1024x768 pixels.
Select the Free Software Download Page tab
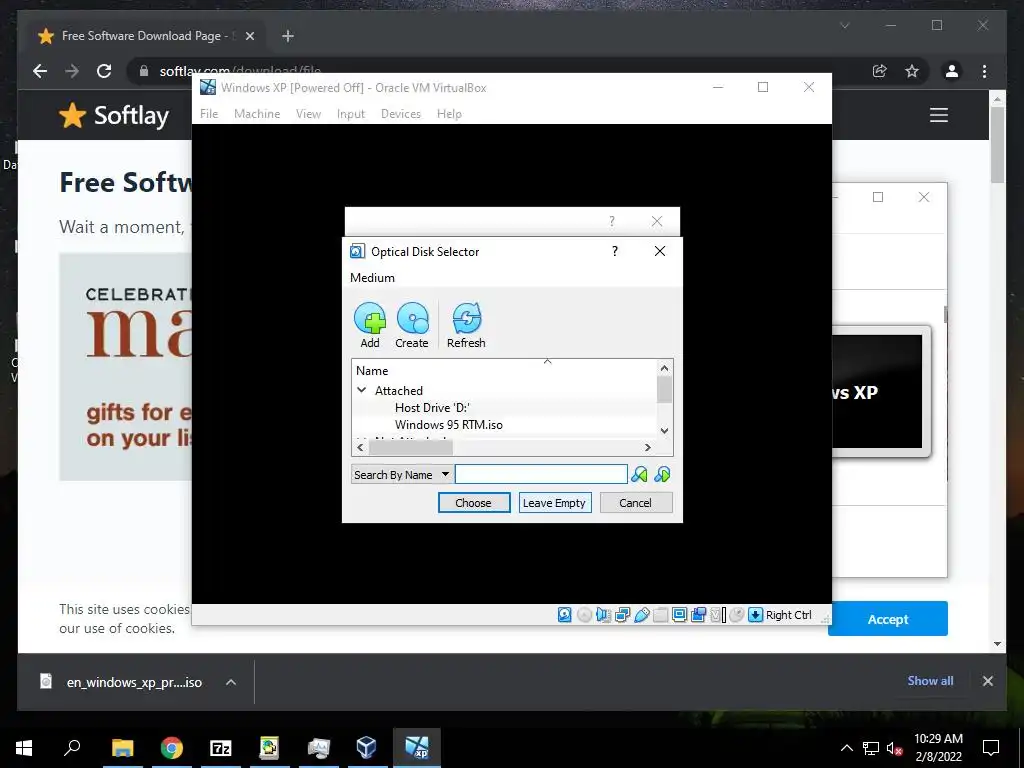146,36
